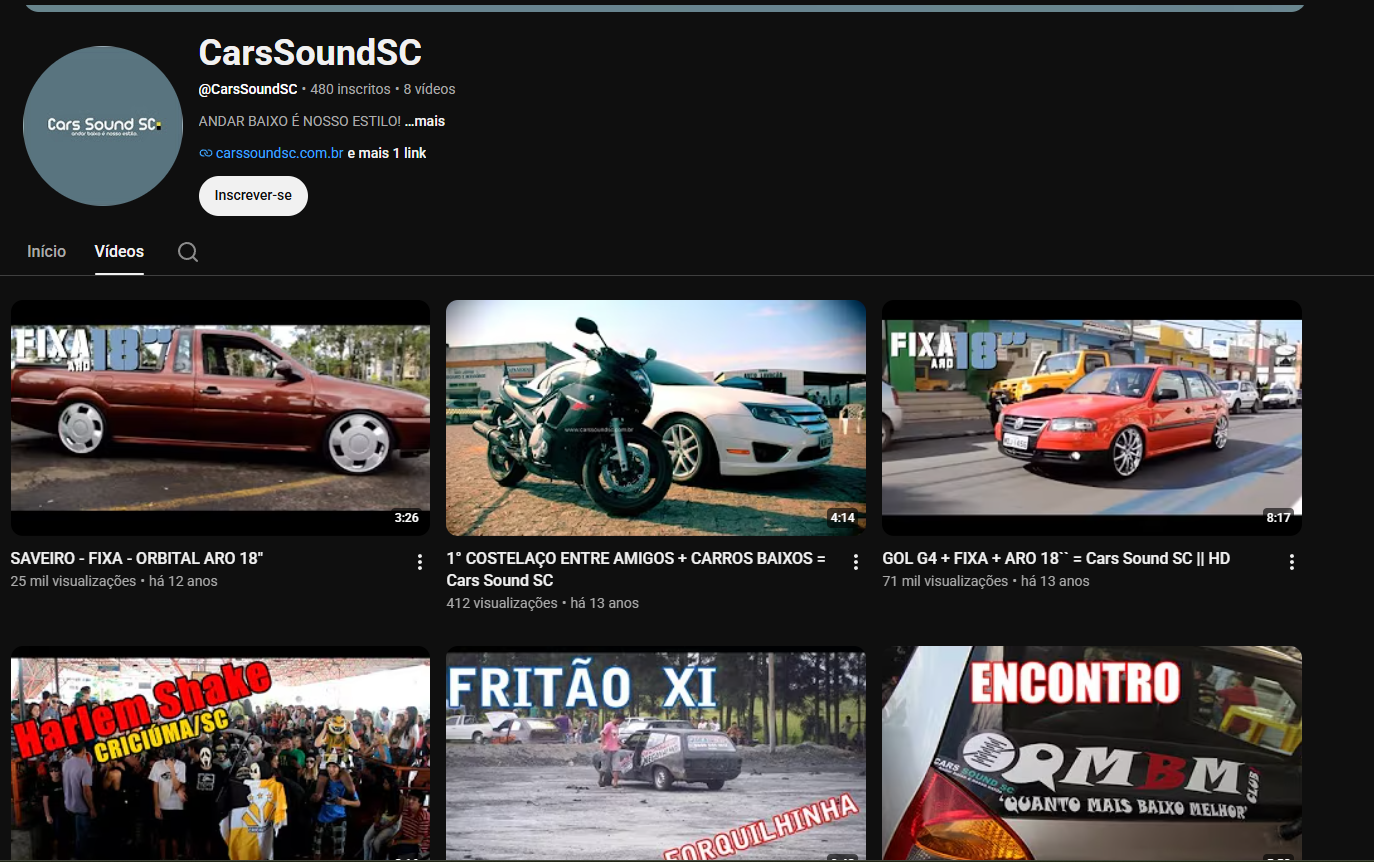
Task: Click the CarsSoundSC channel name heading
Action: click(x=310, y=52)
